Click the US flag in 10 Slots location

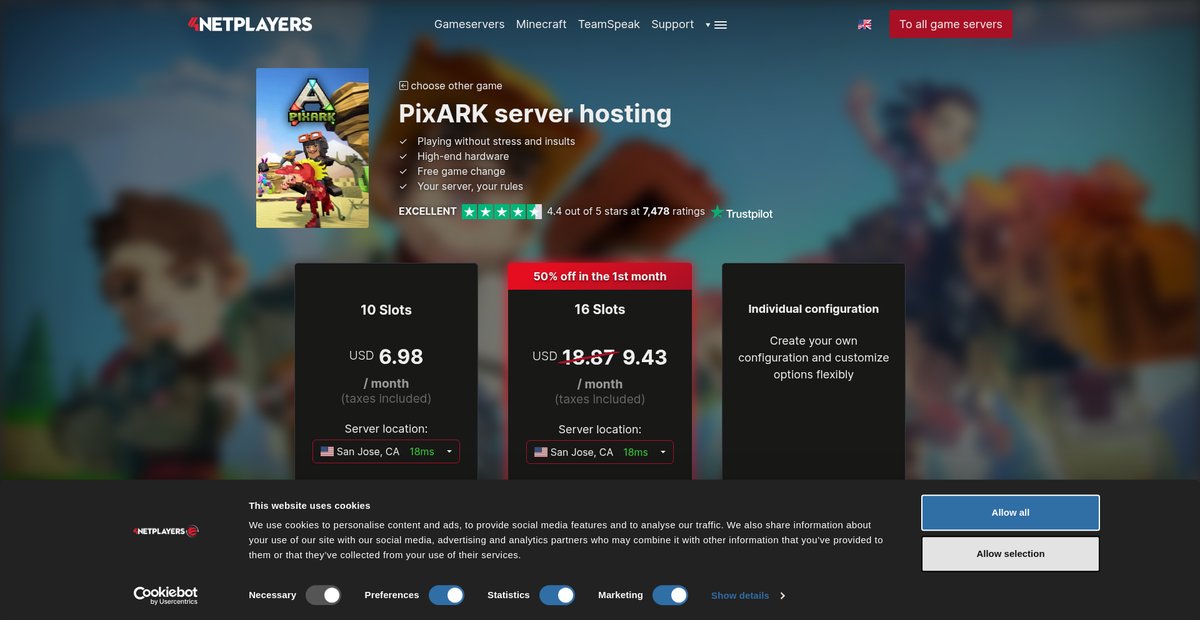(327, 452)
